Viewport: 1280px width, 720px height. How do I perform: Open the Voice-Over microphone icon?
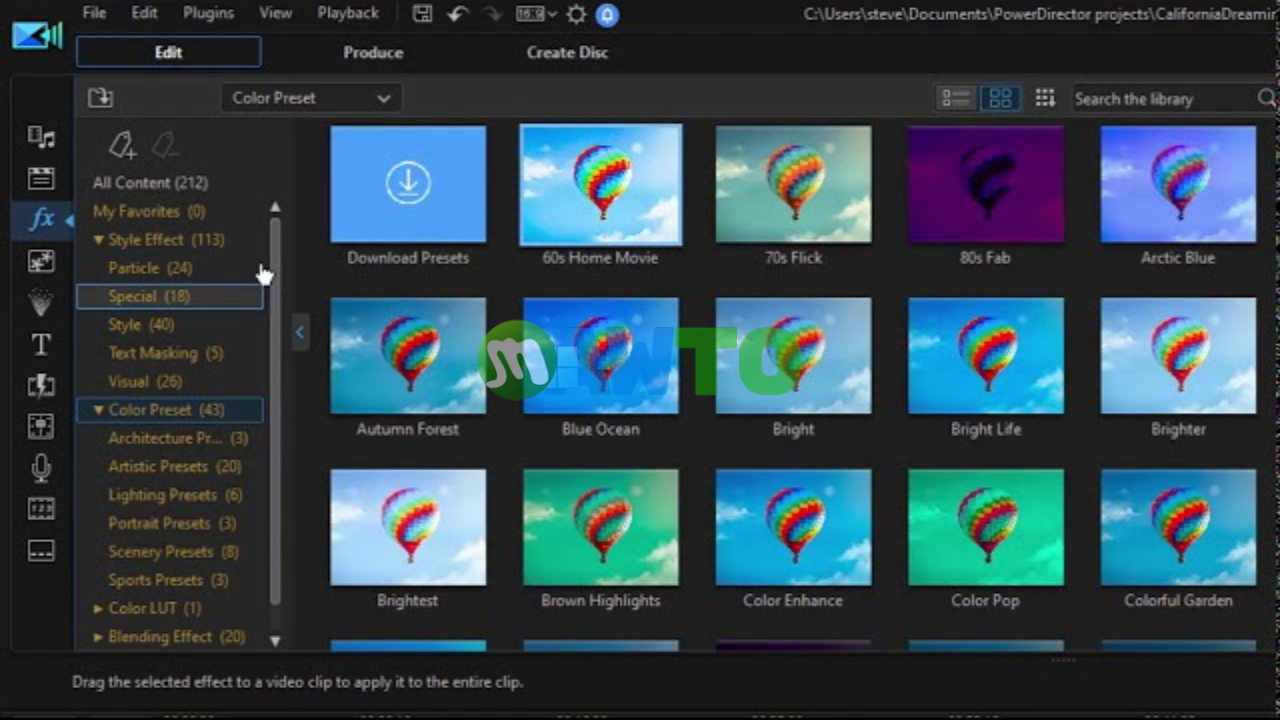point(41,468)
